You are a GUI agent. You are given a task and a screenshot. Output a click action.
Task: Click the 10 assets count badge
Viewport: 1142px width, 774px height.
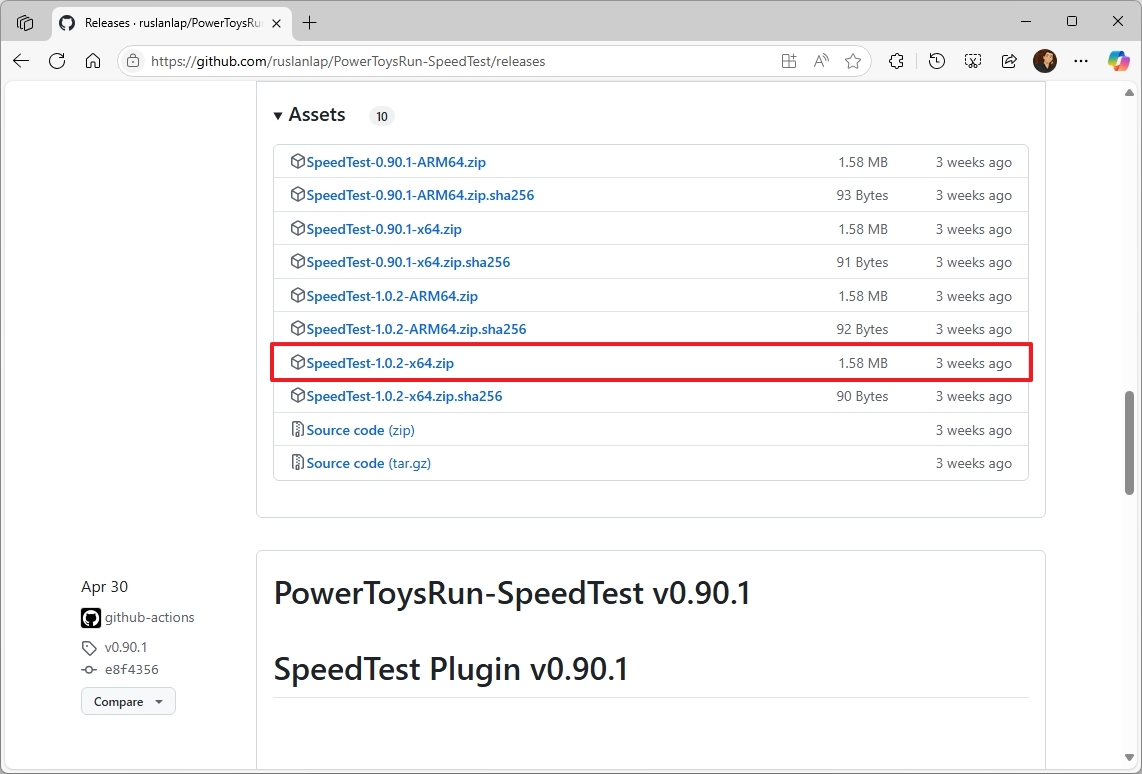pos(382,117)
